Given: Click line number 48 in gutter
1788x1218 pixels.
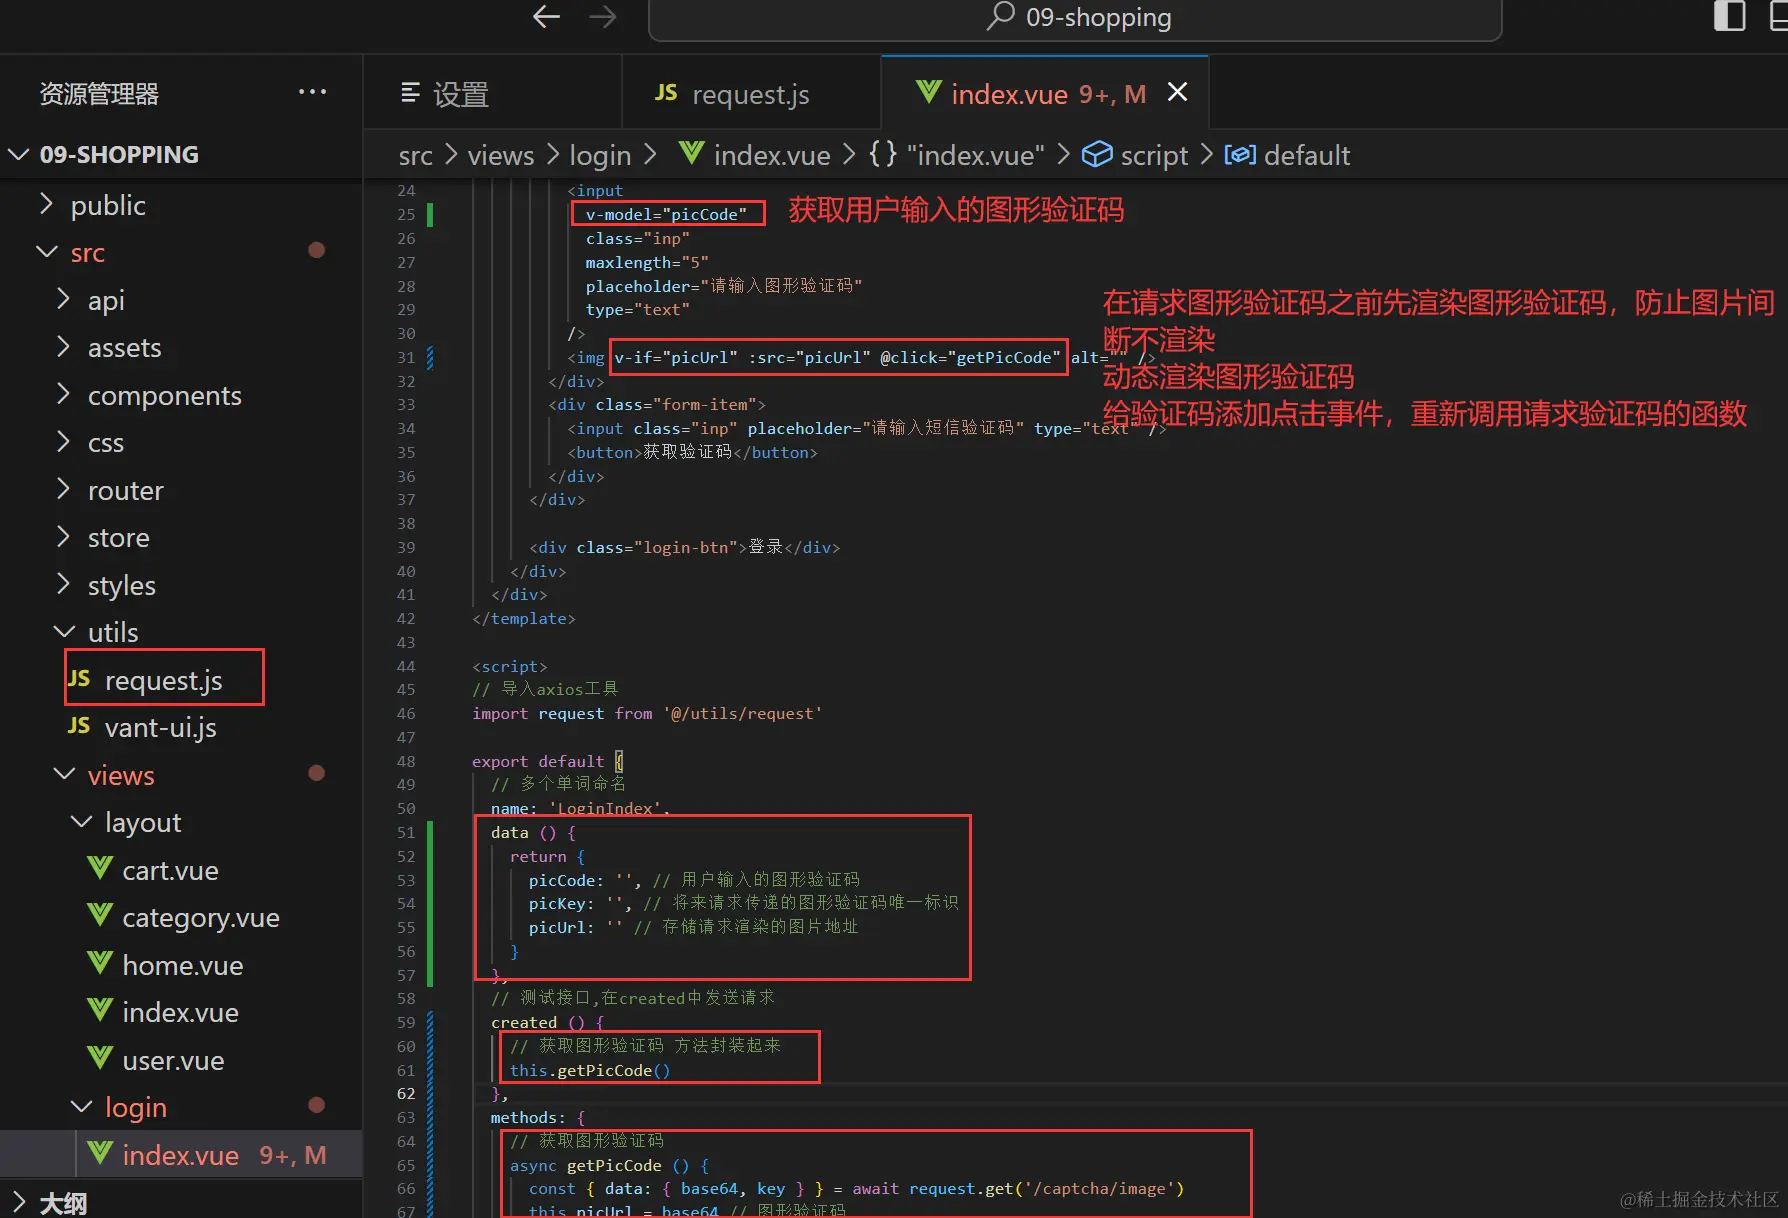Looking at the screenshot, I should pyautogui.click(x=406, y=761).
